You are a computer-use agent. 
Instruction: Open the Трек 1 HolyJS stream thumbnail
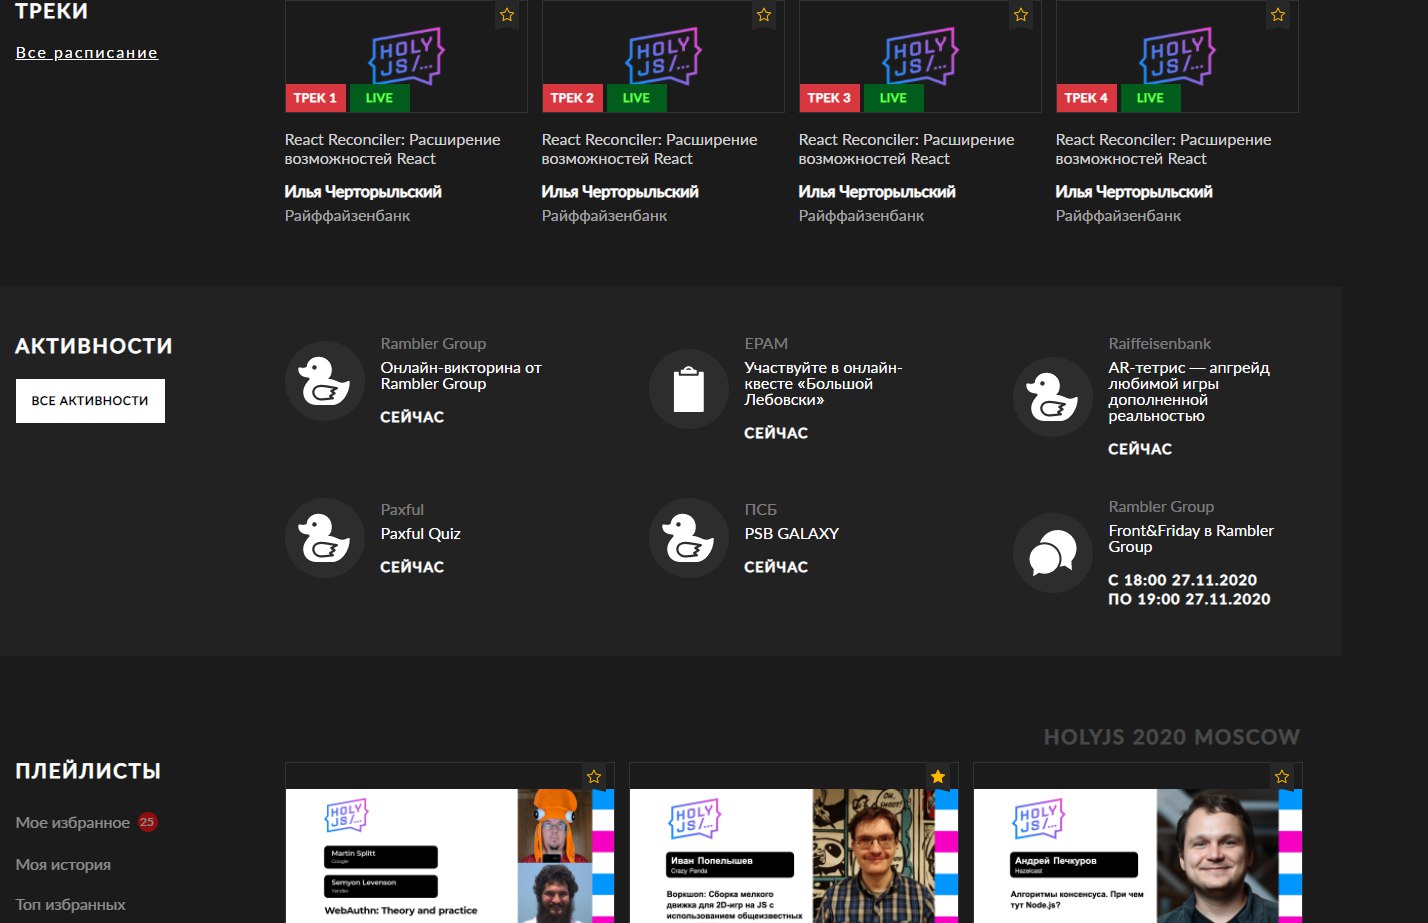pos(406,56)
